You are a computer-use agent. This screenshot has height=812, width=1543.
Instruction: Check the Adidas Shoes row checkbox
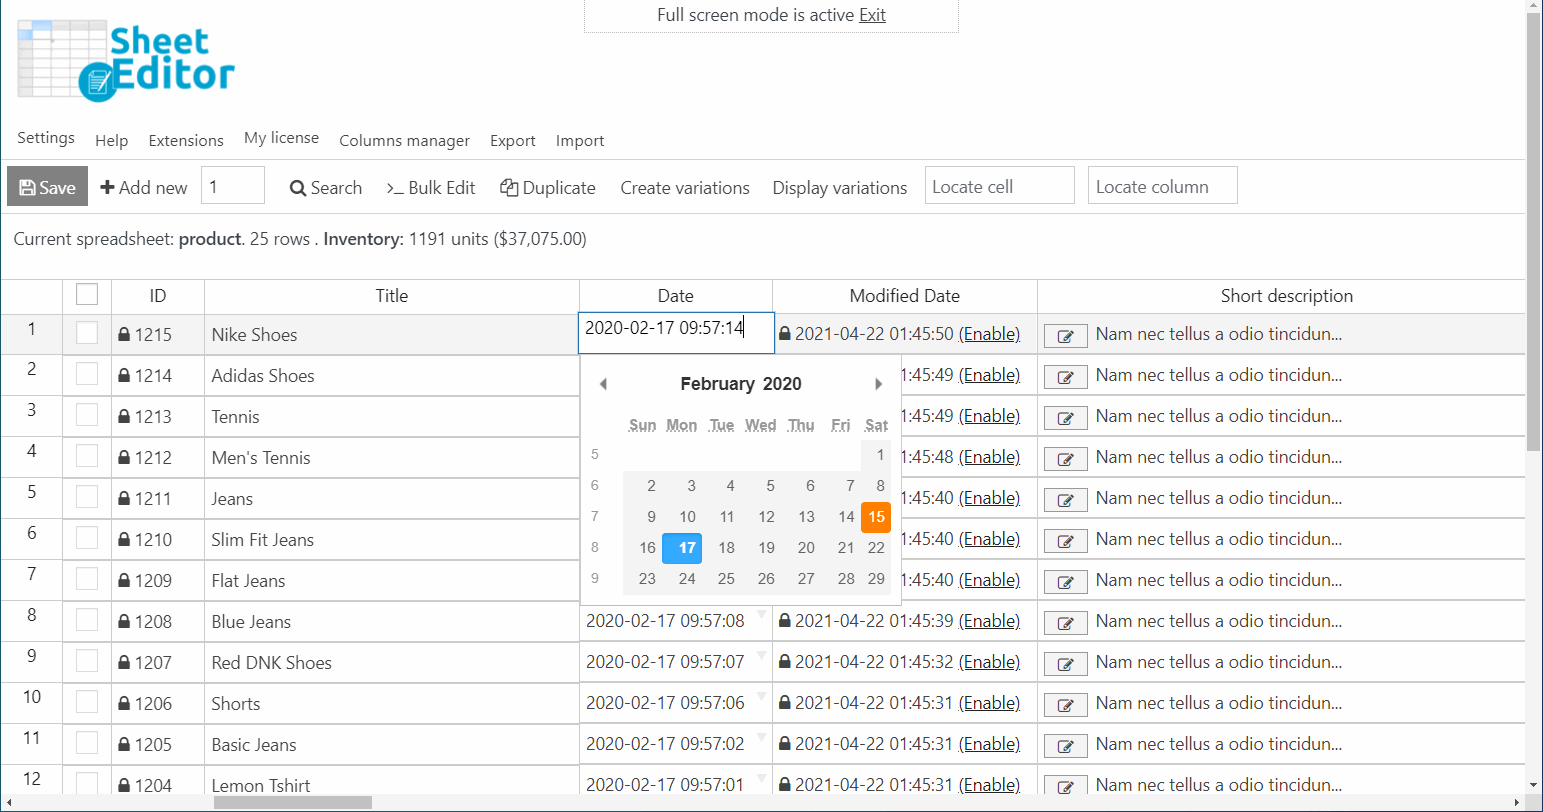[87, 374]
